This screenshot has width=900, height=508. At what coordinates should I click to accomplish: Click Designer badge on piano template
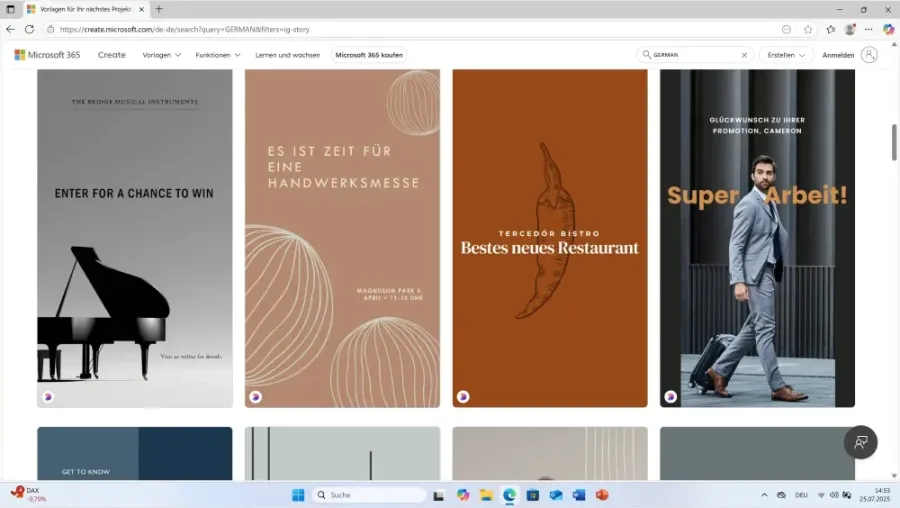coord(48,397)
